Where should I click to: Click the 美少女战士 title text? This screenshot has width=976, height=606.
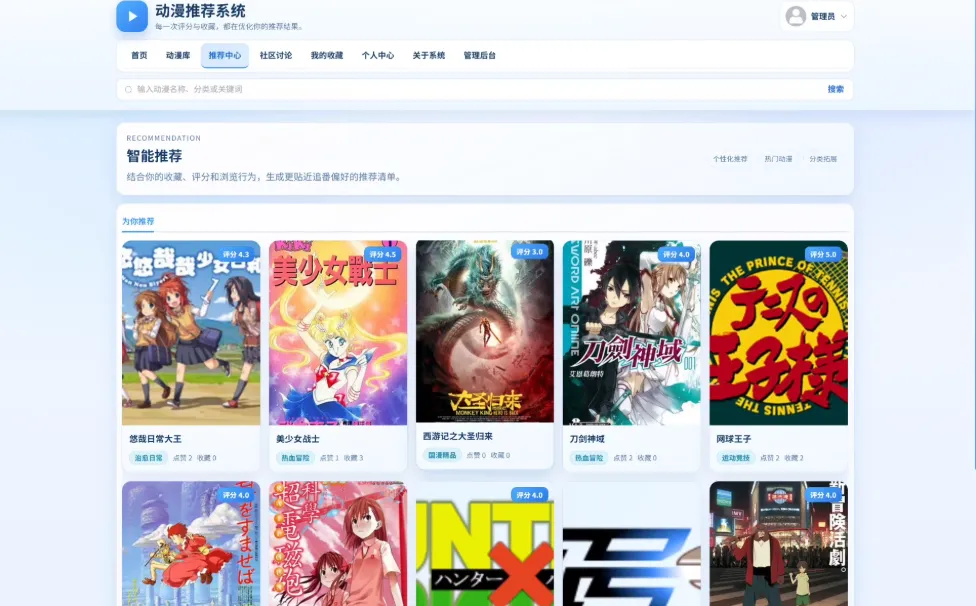click(x=298, y=439)
